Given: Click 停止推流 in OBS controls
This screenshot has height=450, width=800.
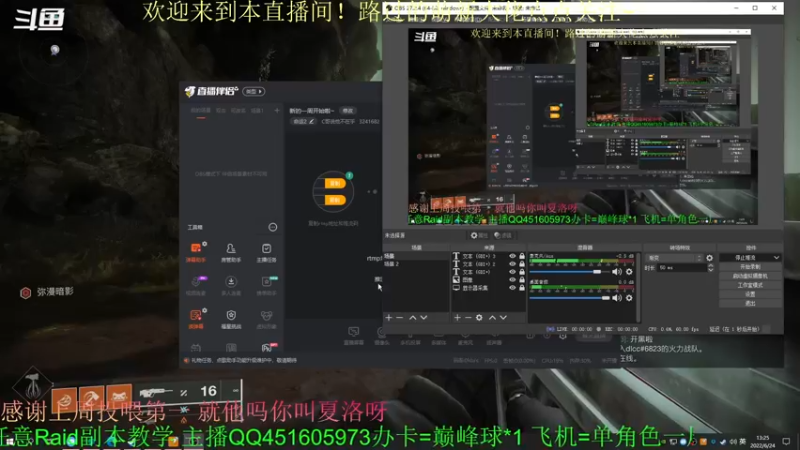Looking at the screenshot, I should pos(745,258).
